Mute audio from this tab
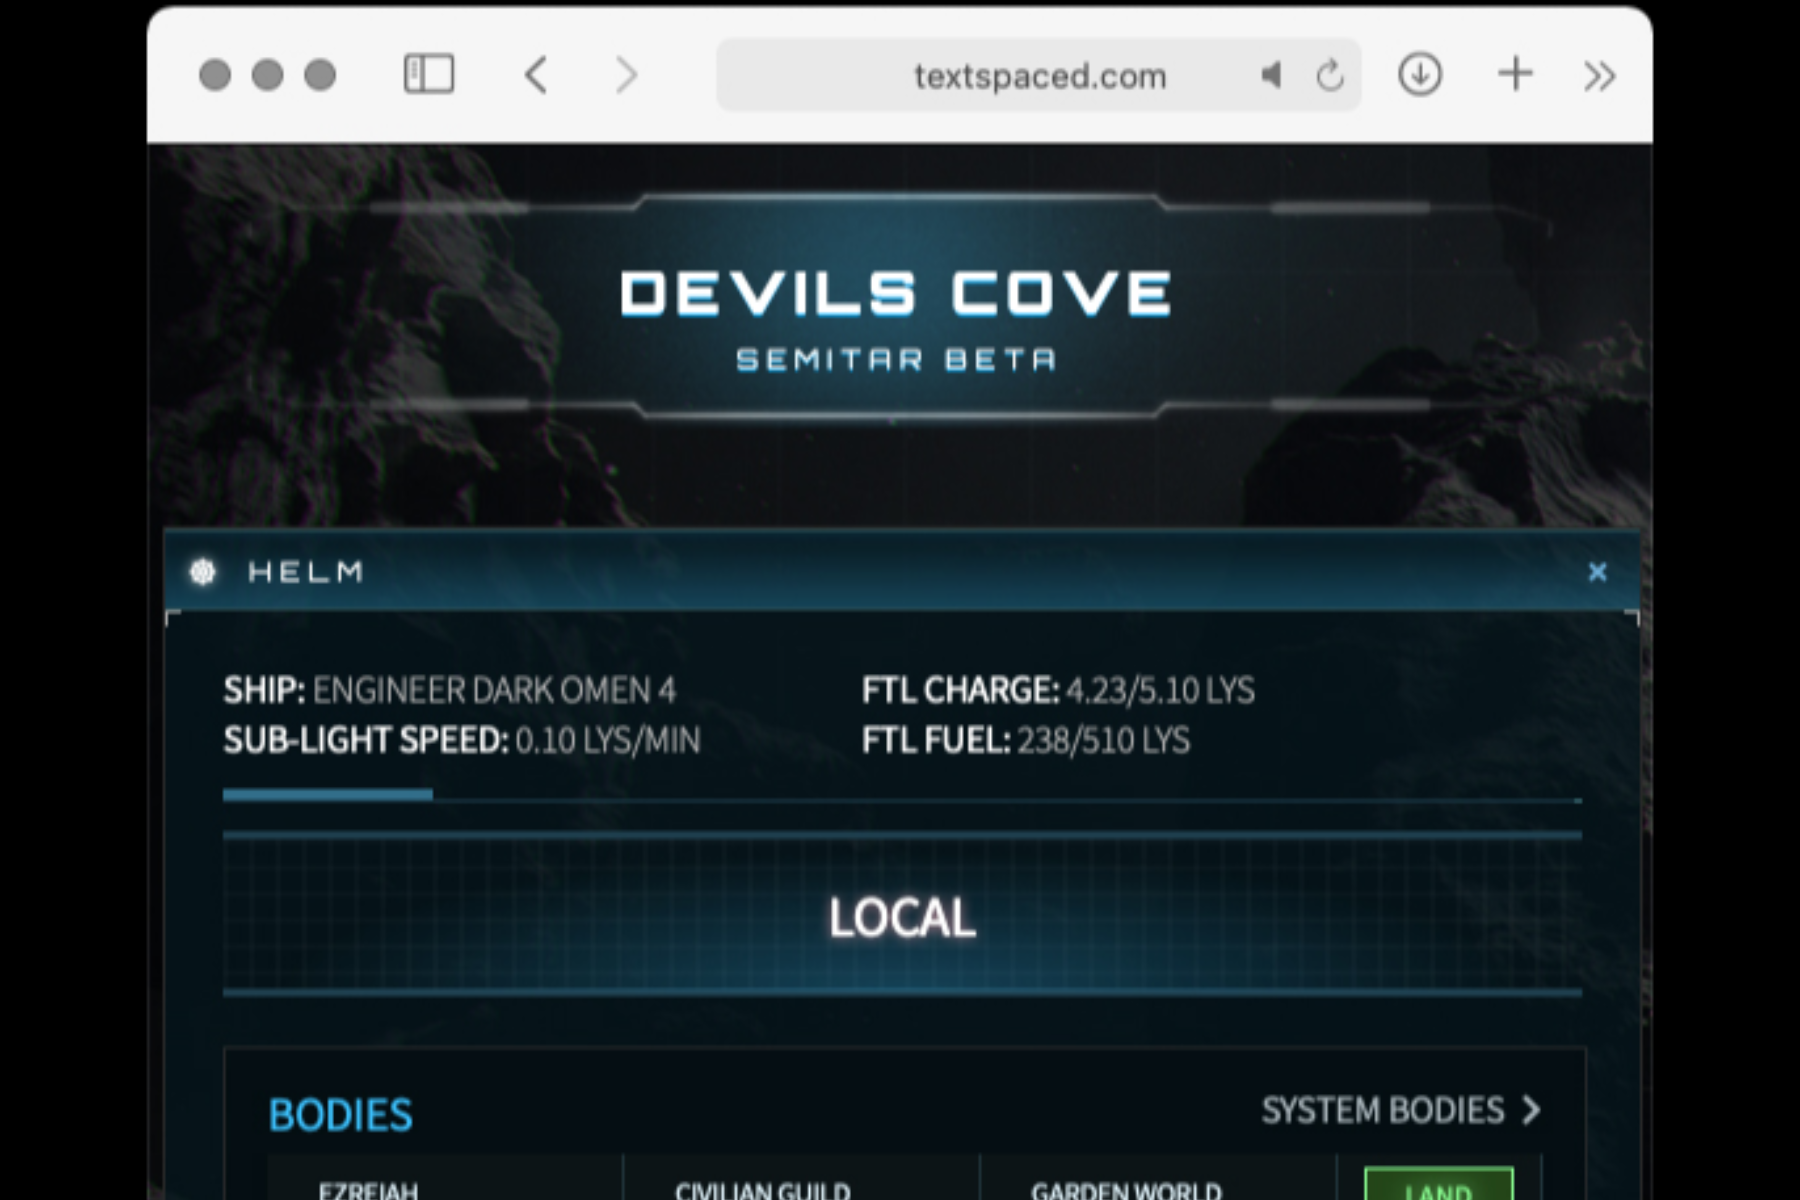This screenshot has width=1800, height=1200. (1271, 75)
